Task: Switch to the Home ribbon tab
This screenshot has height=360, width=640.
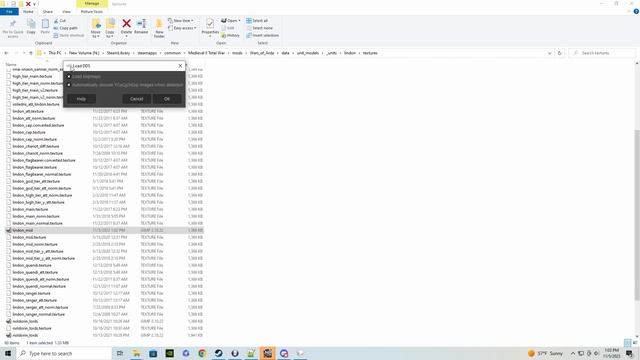Action: point(28,11)
